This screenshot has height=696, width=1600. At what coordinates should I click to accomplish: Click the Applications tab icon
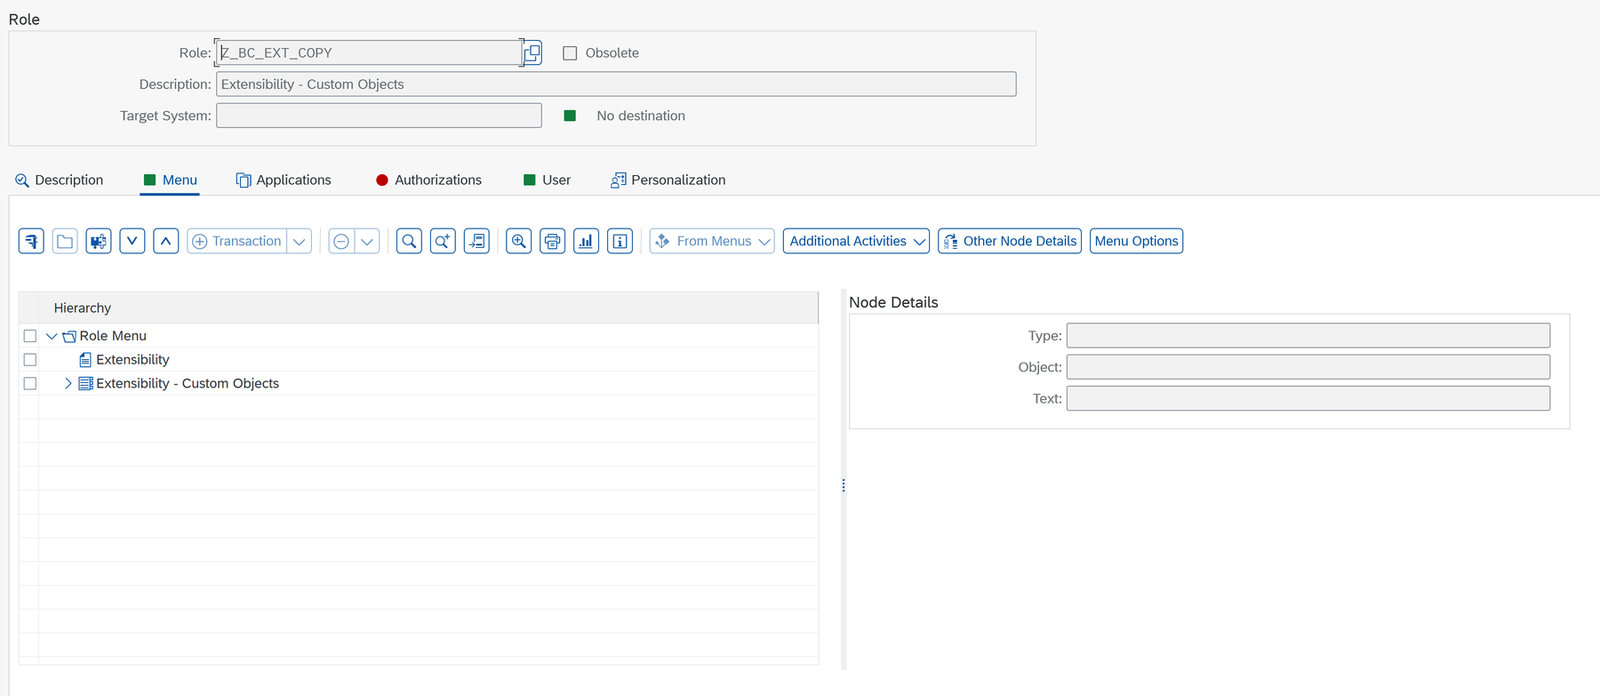[243, 180]
